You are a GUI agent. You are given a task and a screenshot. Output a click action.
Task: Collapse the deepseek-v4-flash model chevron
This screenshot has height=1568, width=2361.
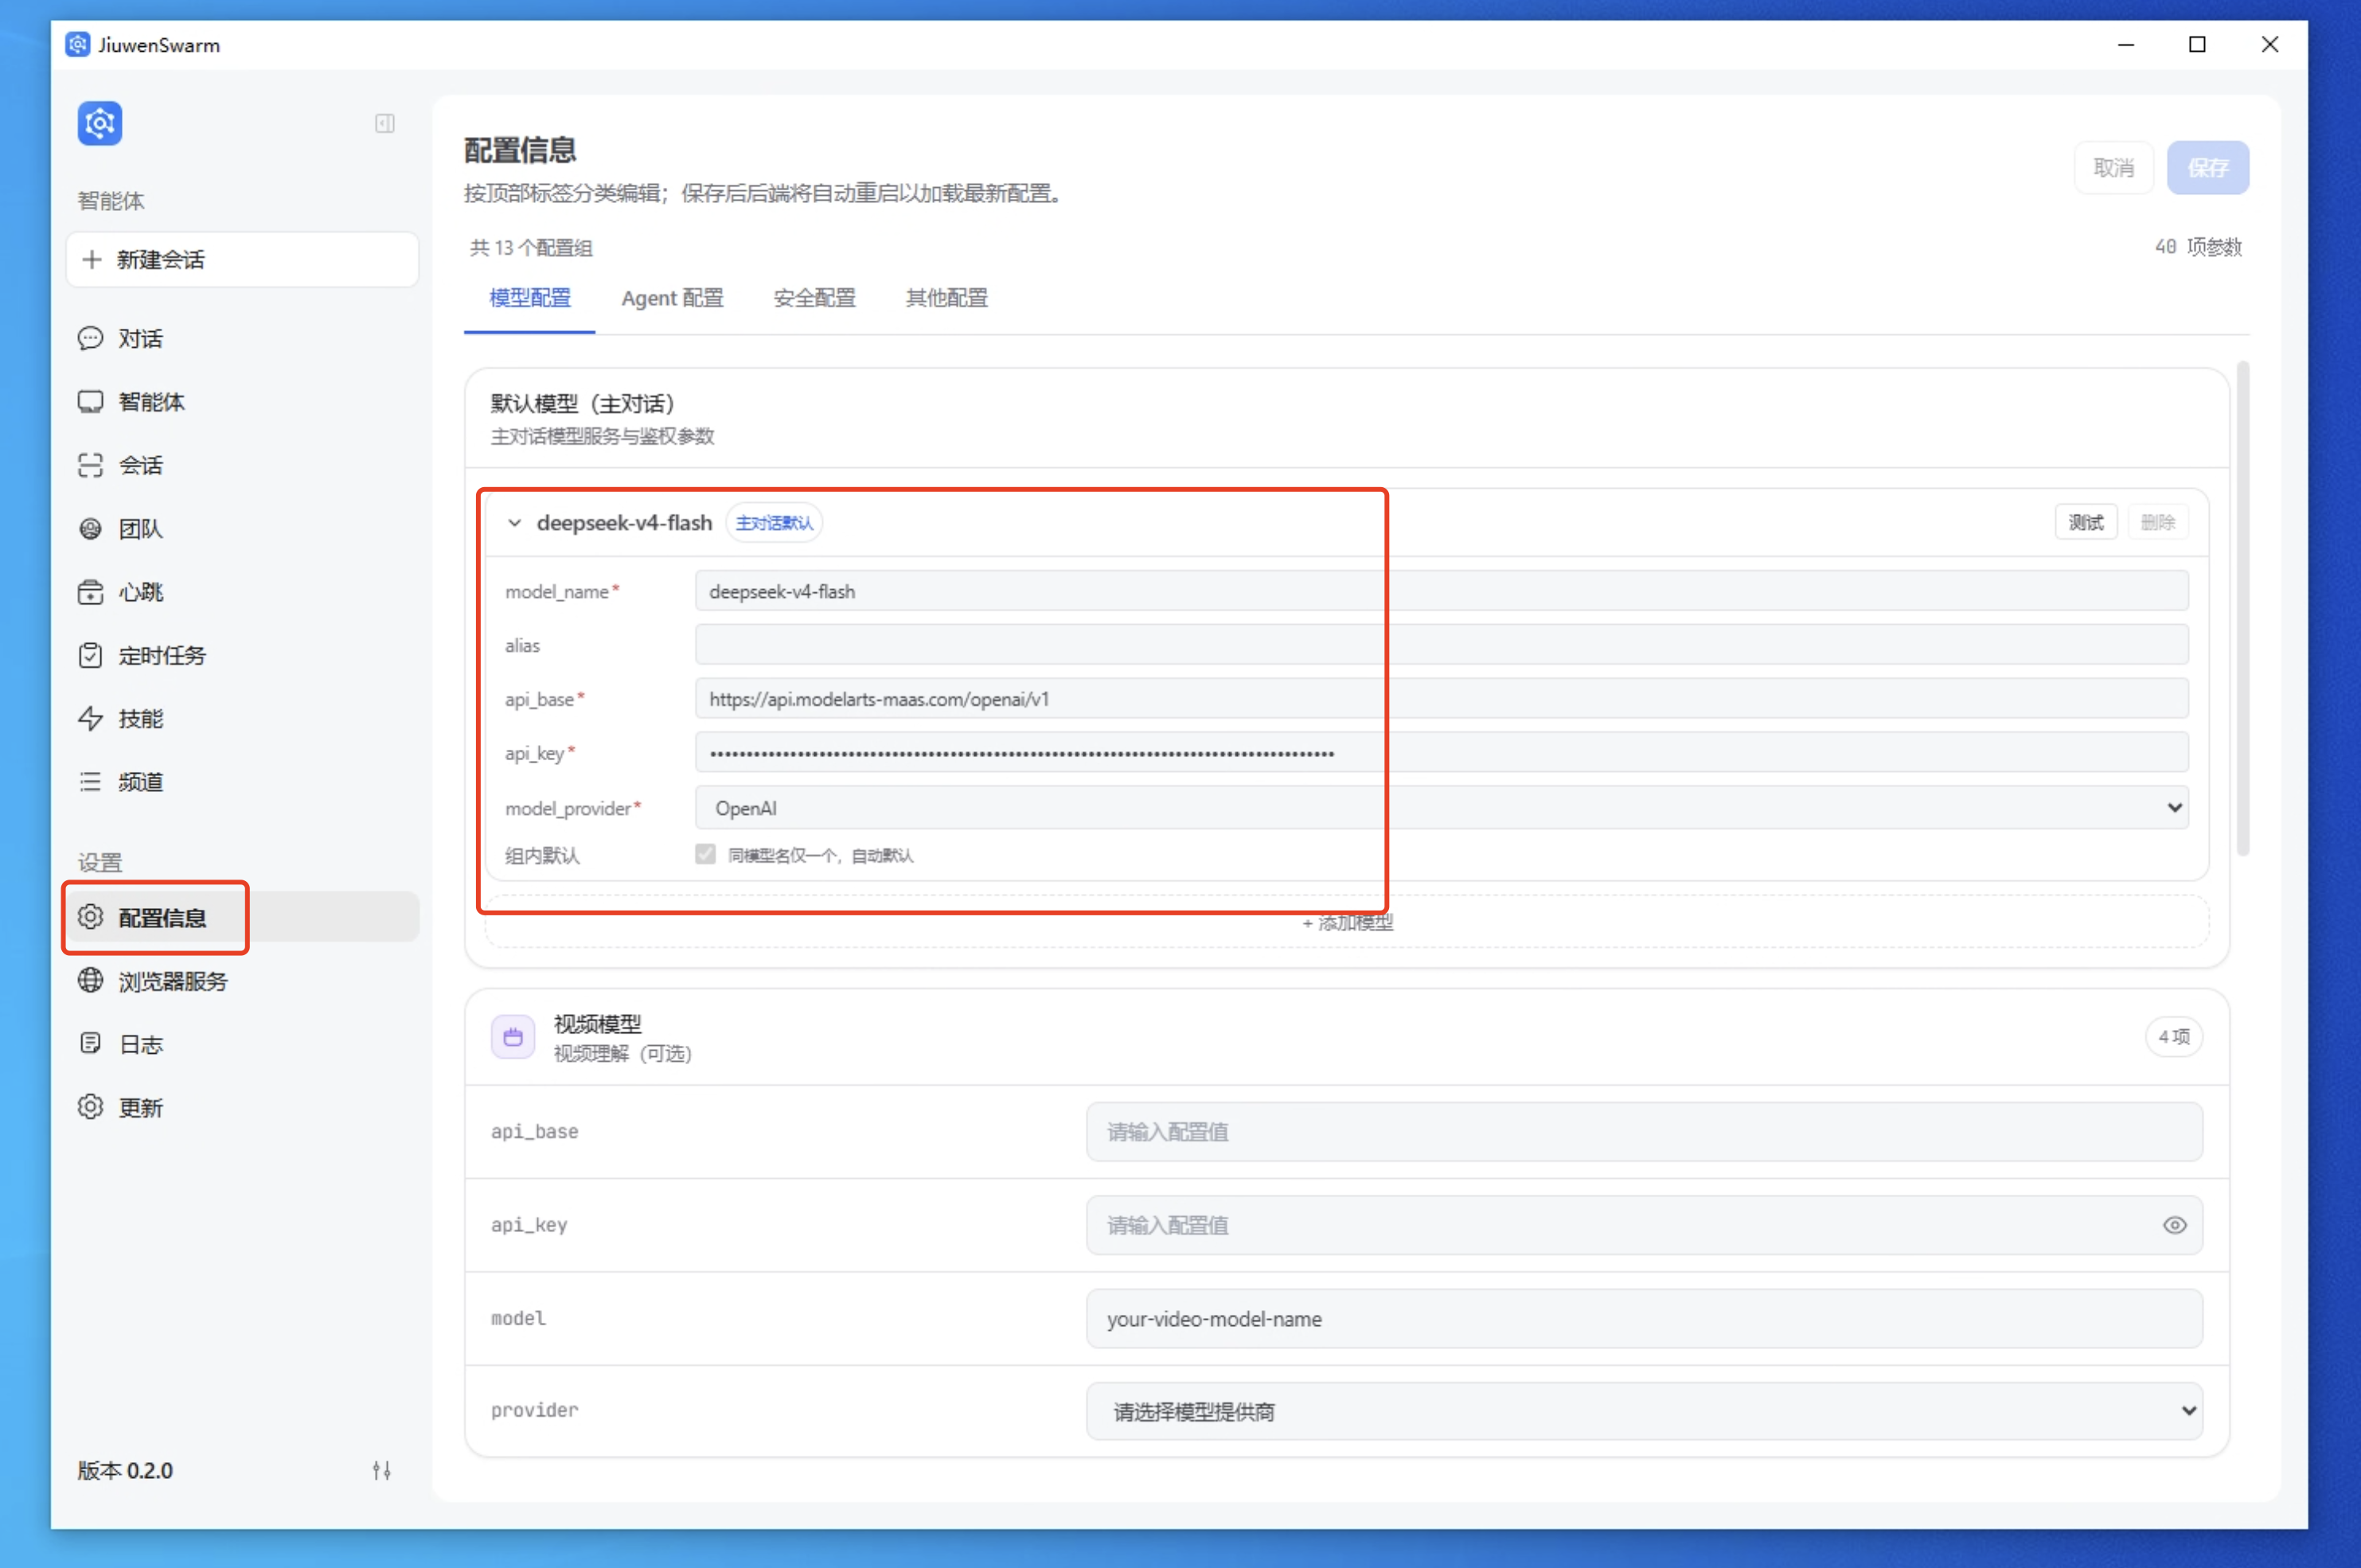pyautogui.click(x=514, y=523)
